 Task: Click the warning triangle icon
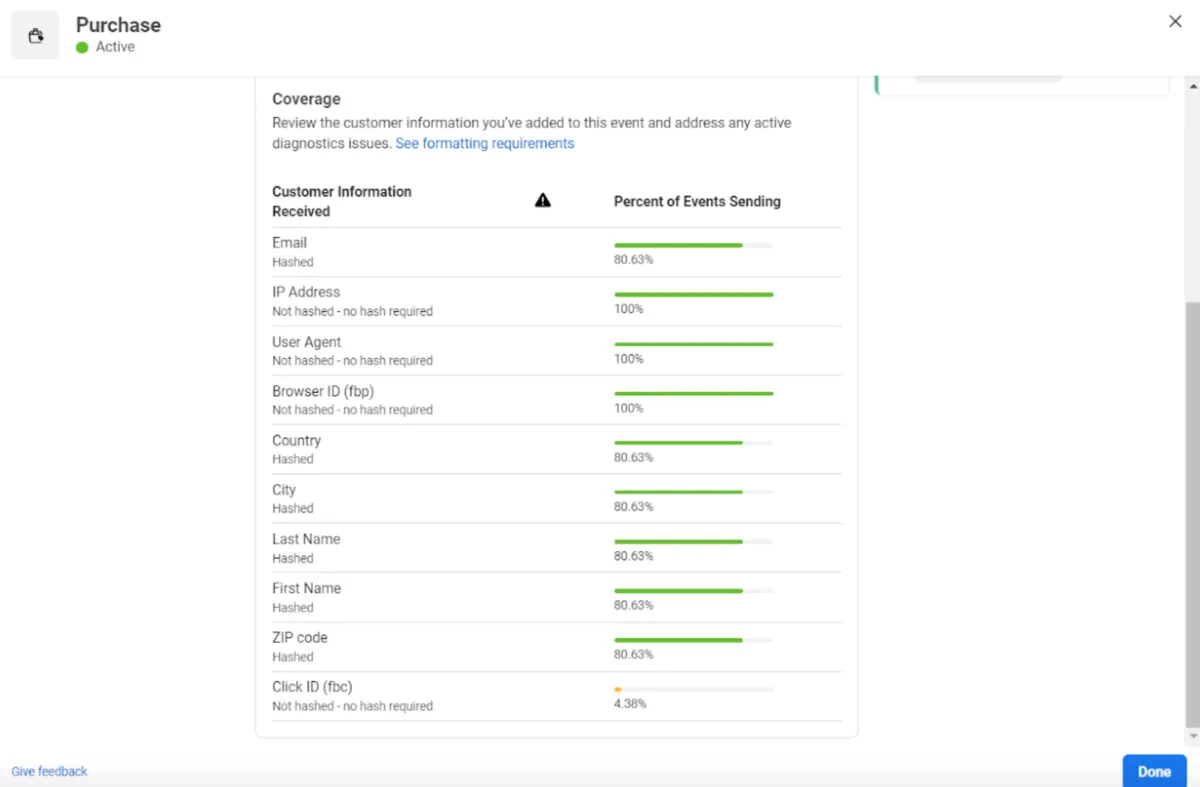coord(543,201)
